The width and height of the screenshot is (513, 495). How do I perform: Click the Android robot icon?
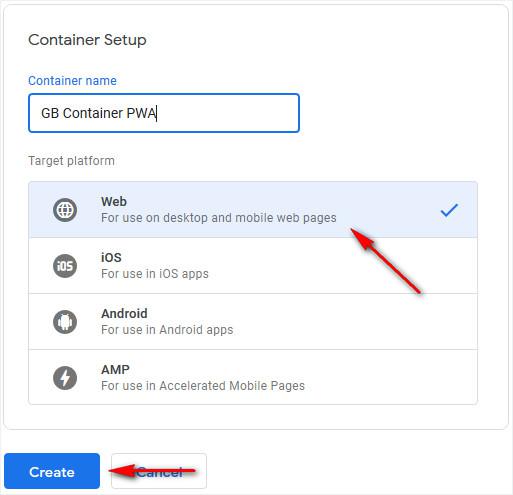pos(65,322)
